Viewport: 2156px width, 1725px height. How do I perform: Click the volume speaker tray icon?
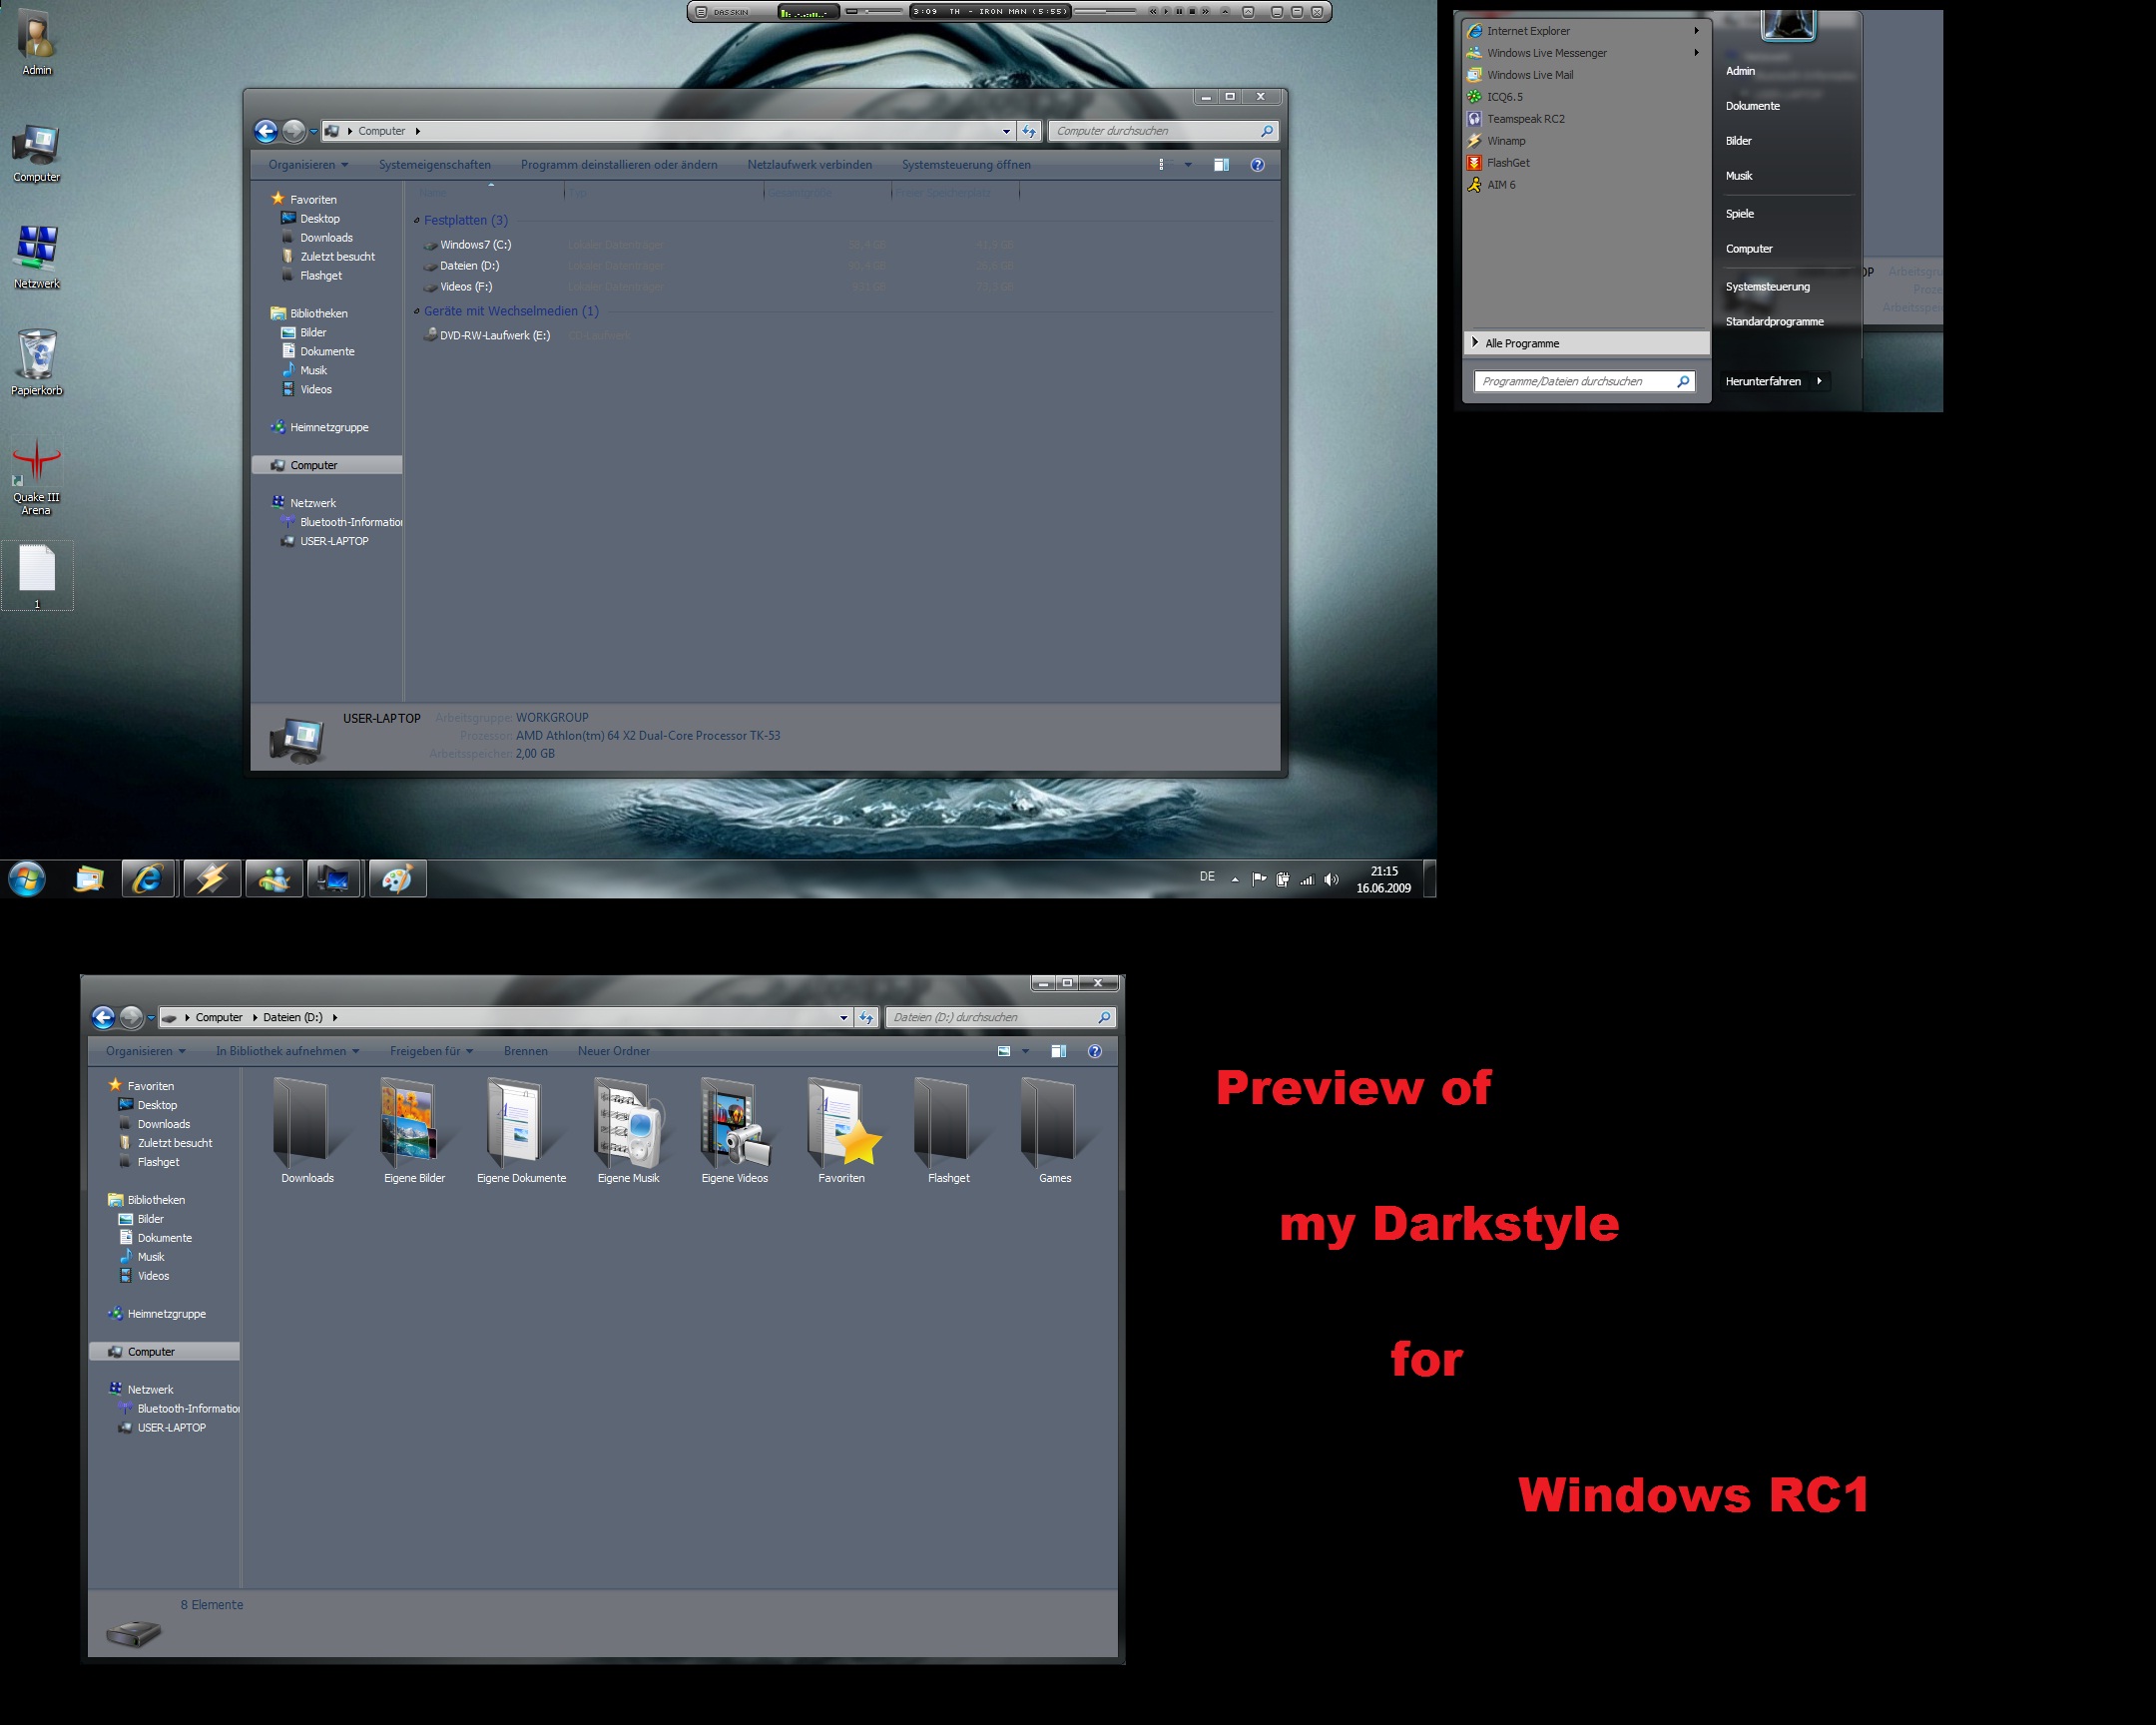pos(1331,880)
